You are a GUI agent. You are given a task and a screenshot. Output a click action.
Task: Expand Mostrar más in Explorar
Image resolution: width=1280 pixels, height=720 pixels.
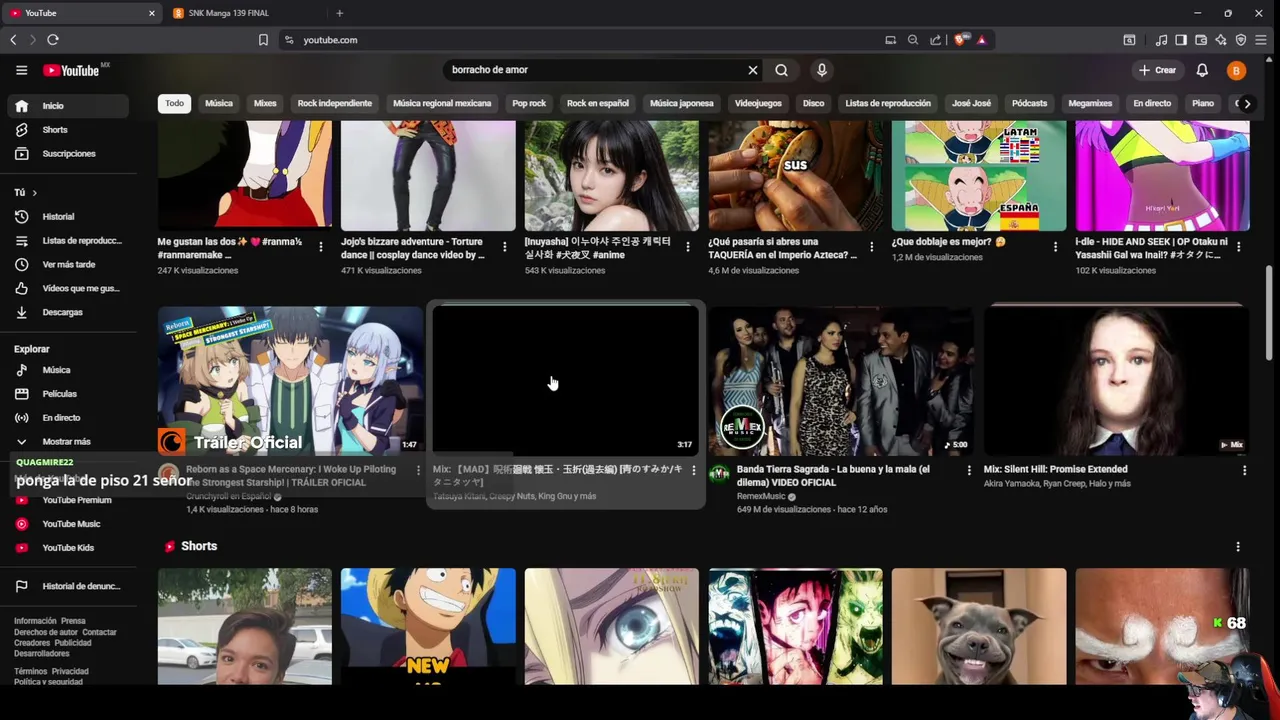pyautogui.click(x=68, y=442)
